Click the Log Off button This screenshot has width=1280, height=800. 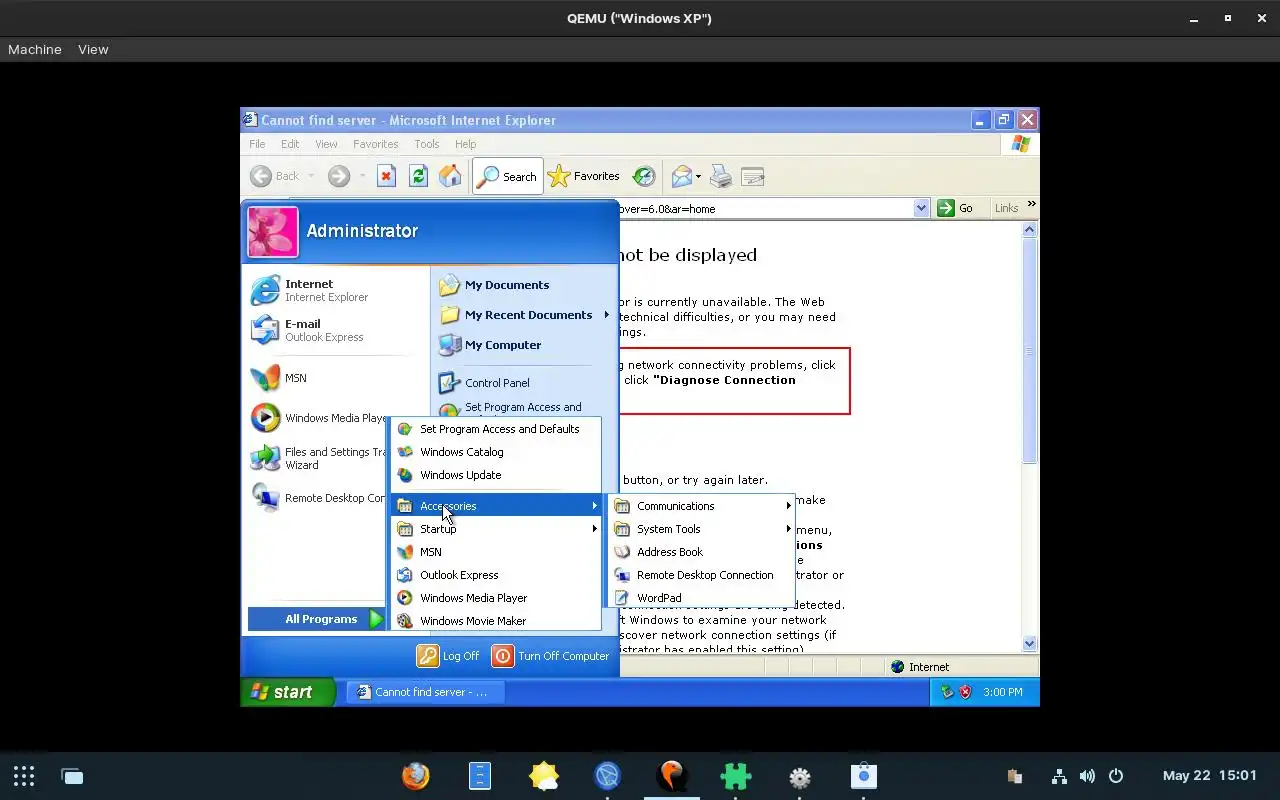click(449, 656)
